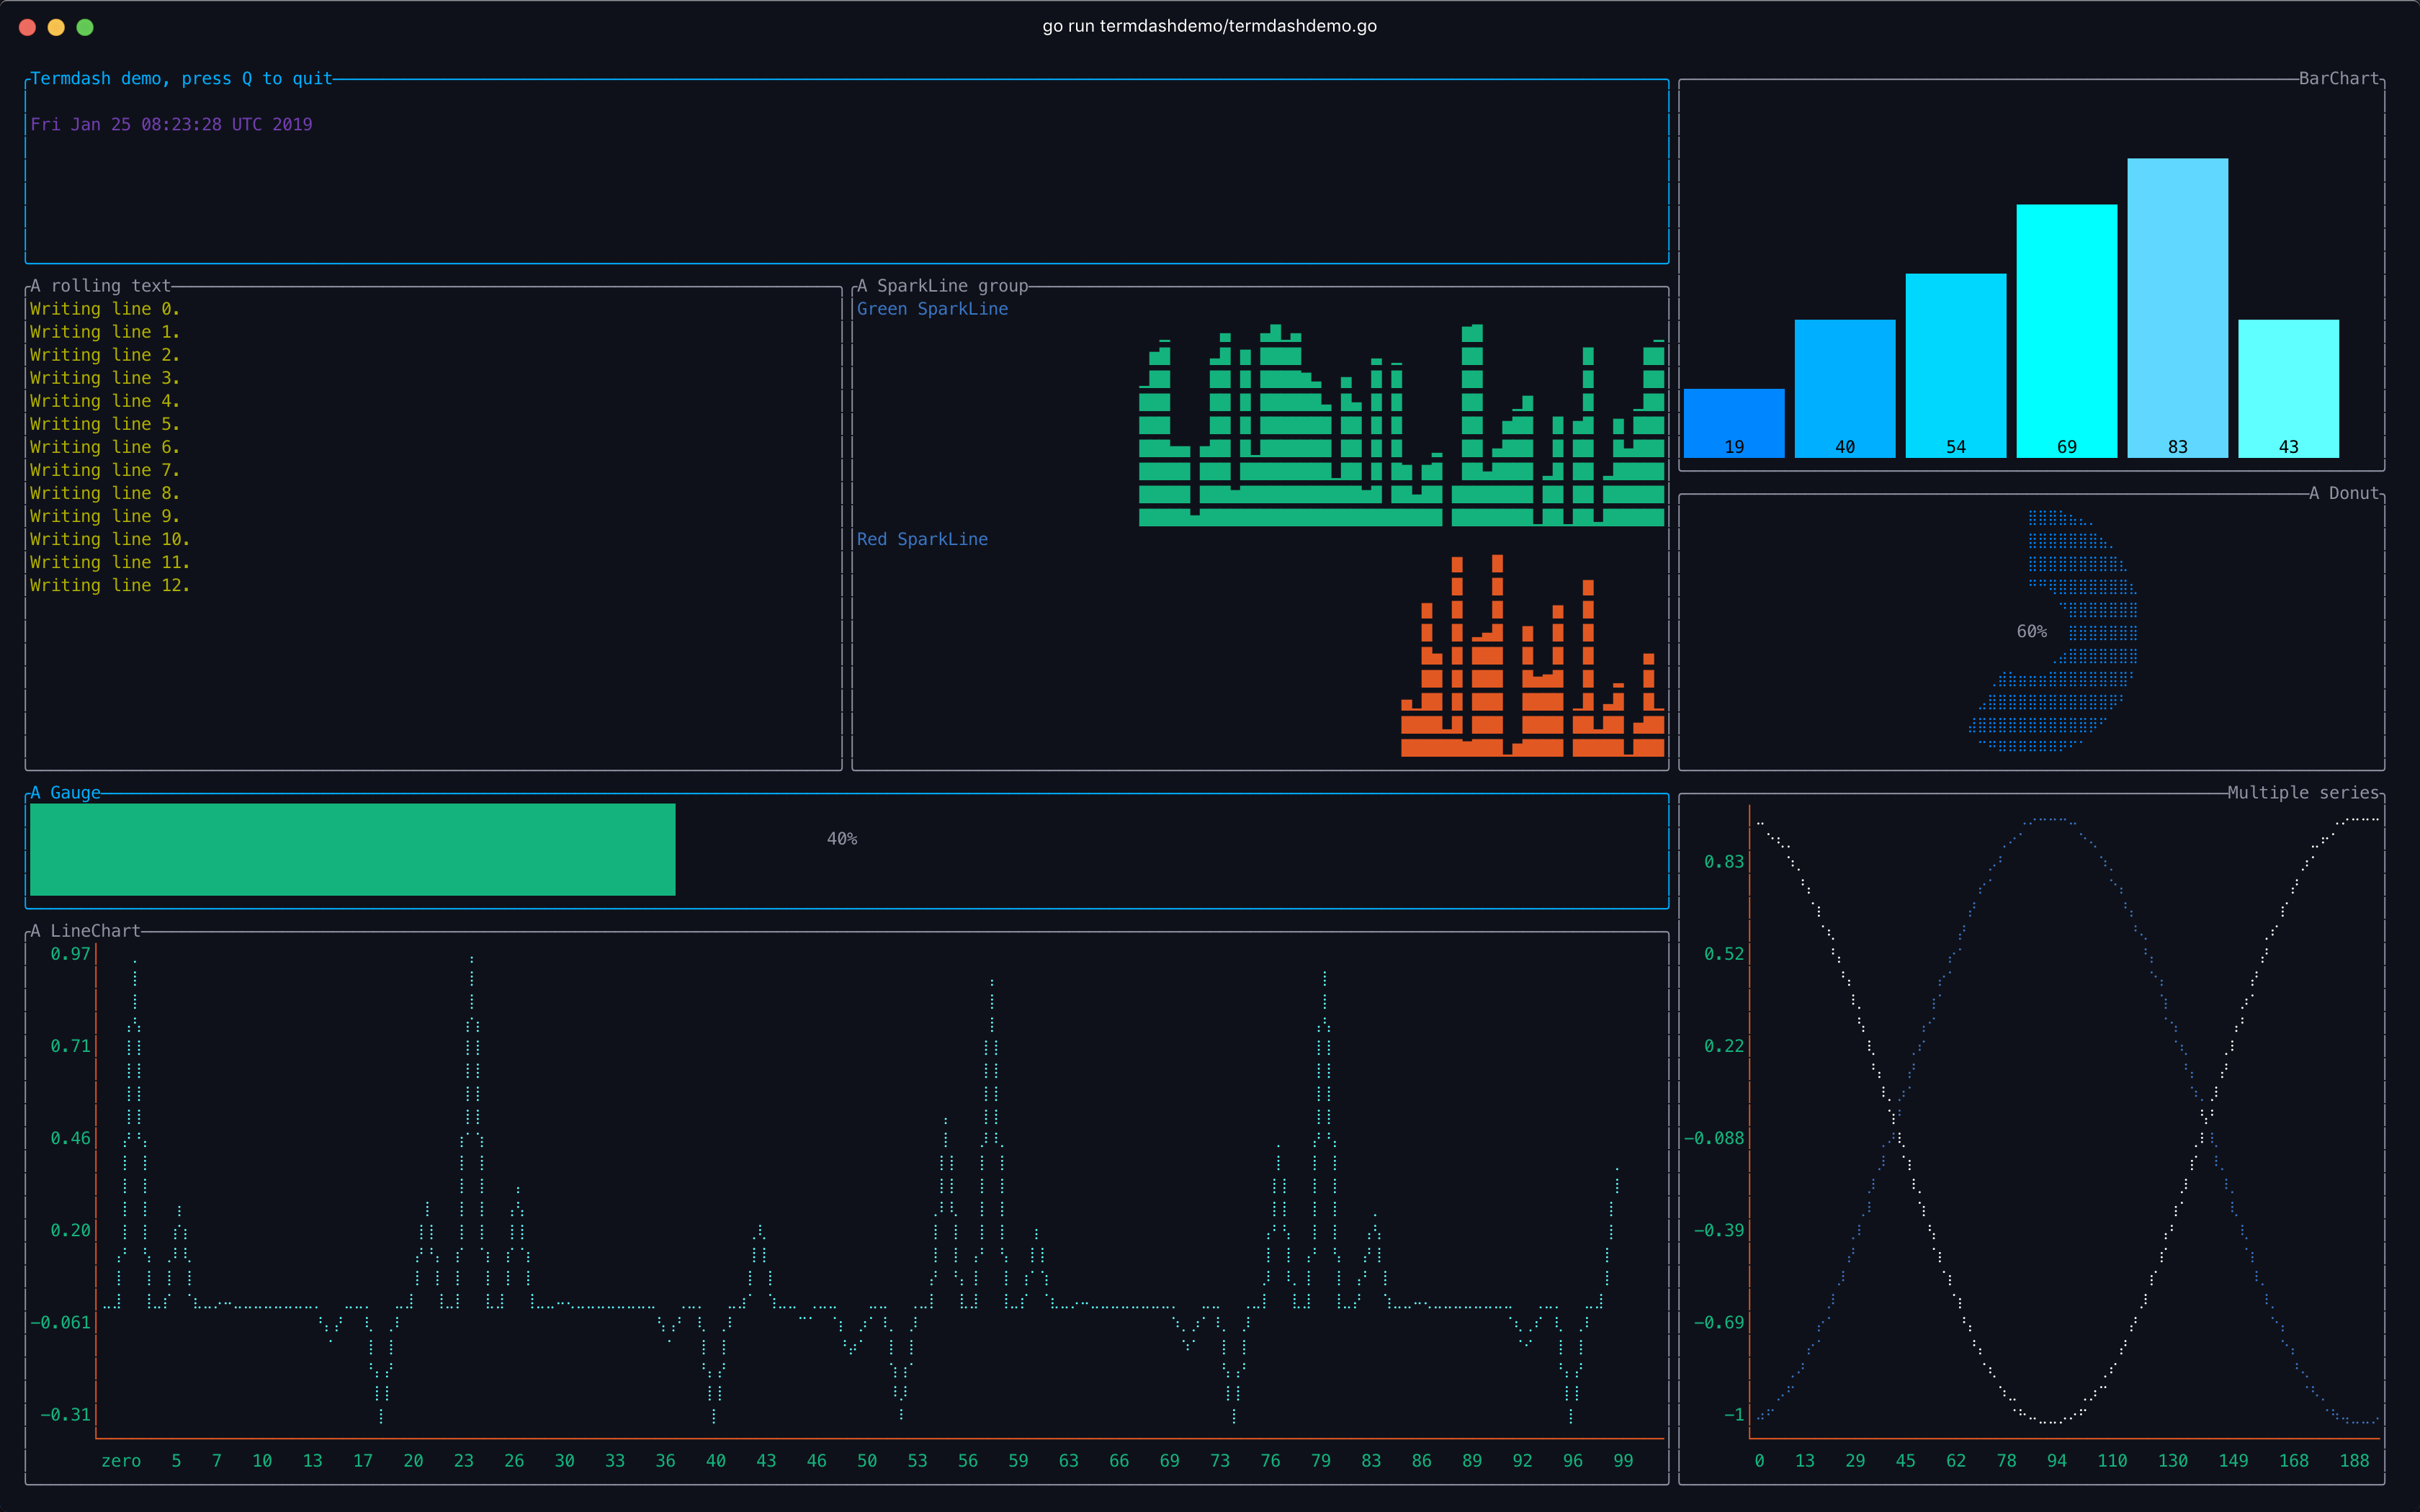The height and width of the screenshot is (1512, 2420).
Task: Click the Red SparkLine label
Action: pos(922,539)
